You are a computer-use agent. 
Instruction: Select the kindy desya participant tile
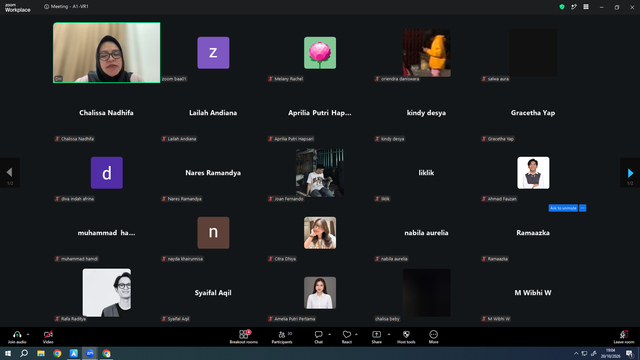pyautogui.click(x=427, y=113)
